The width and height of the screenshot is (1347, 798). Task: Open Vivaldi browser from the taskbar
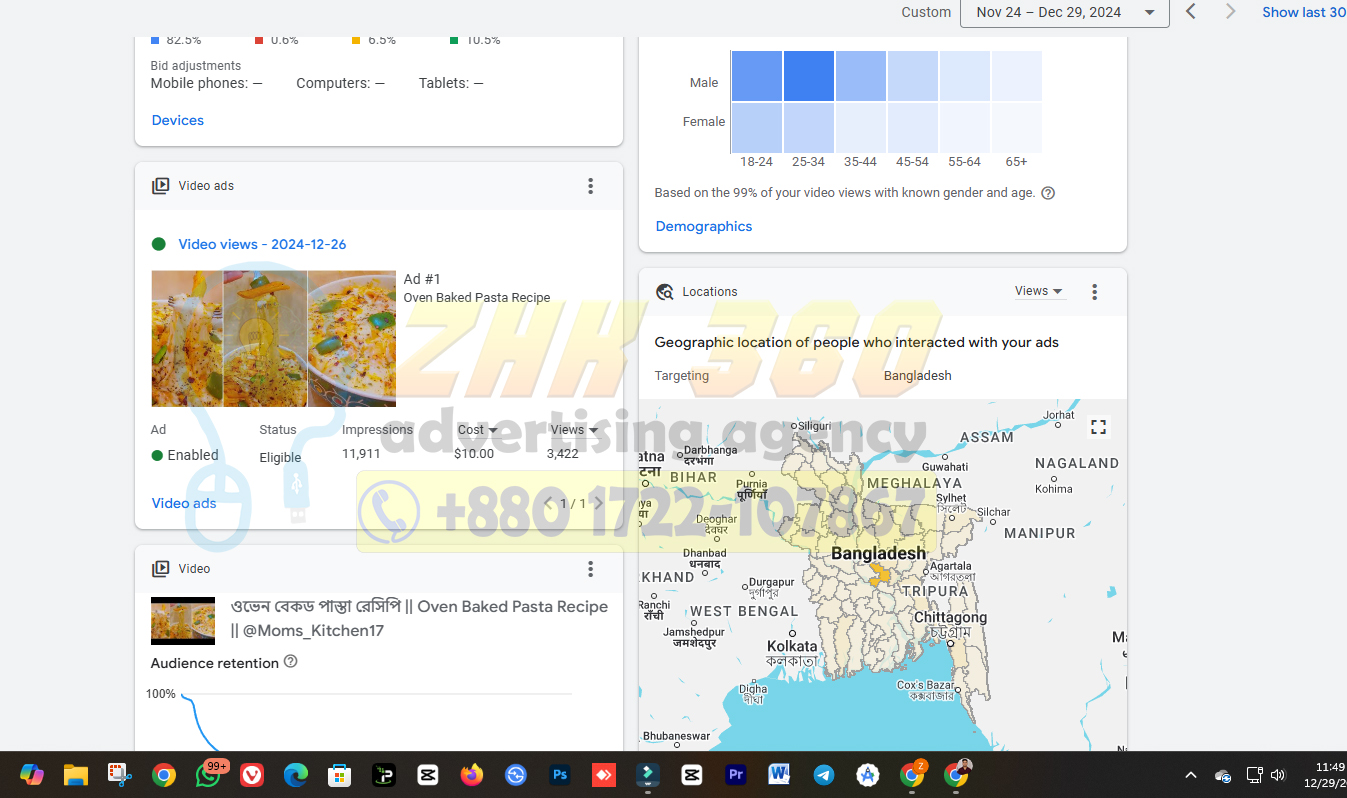tap(252, 775)
